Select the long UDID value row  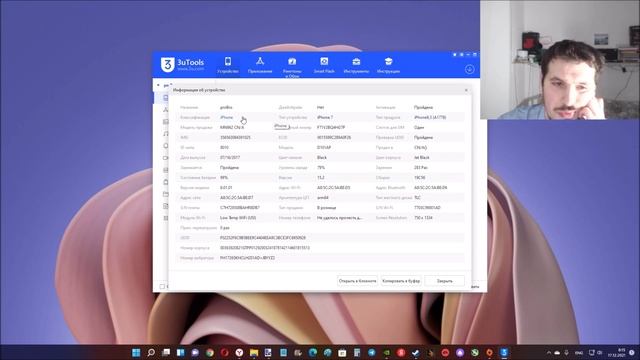click(262, 238)
